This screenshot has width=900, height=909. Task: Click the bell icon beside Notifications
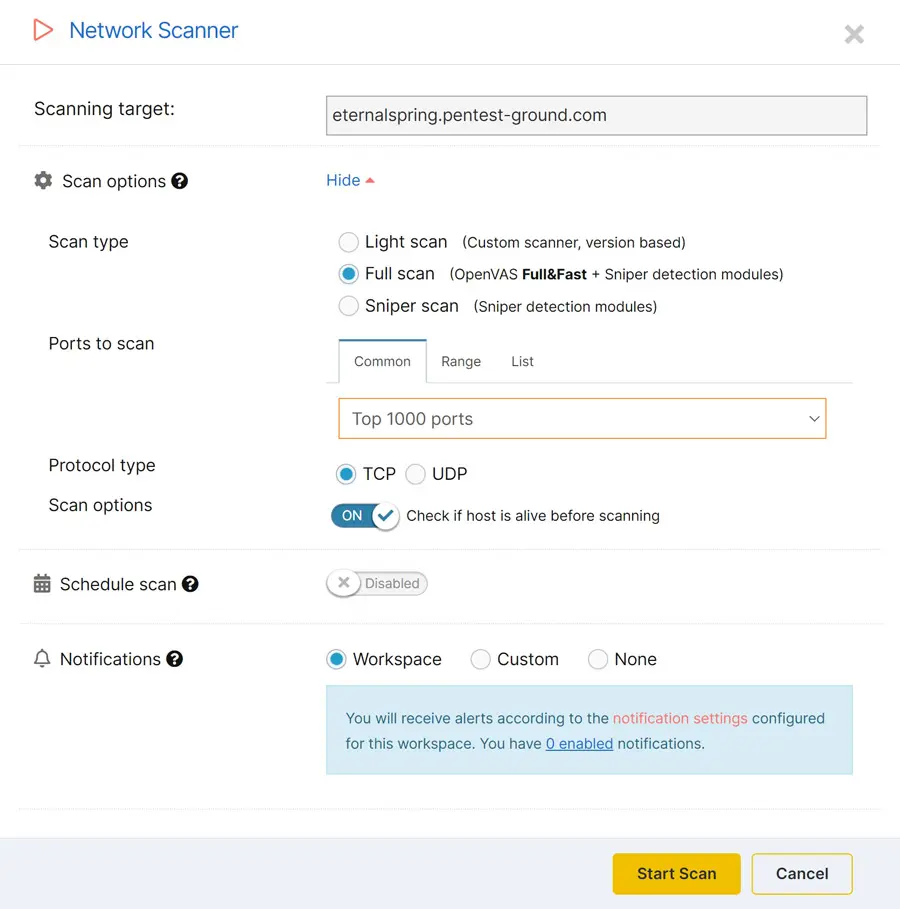tap(43, 659)
